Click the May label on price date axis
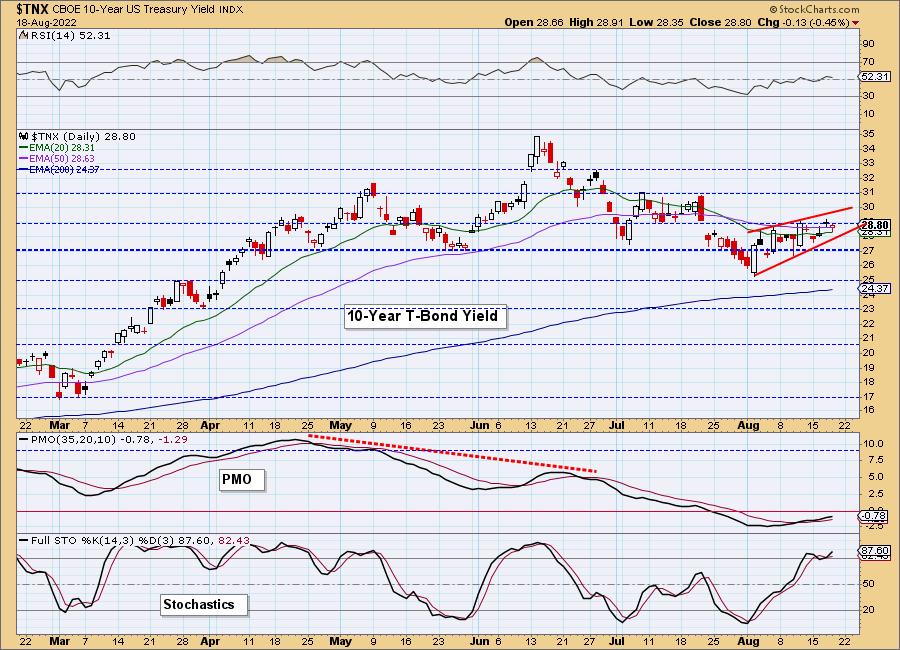 click(x=341, y=425)
